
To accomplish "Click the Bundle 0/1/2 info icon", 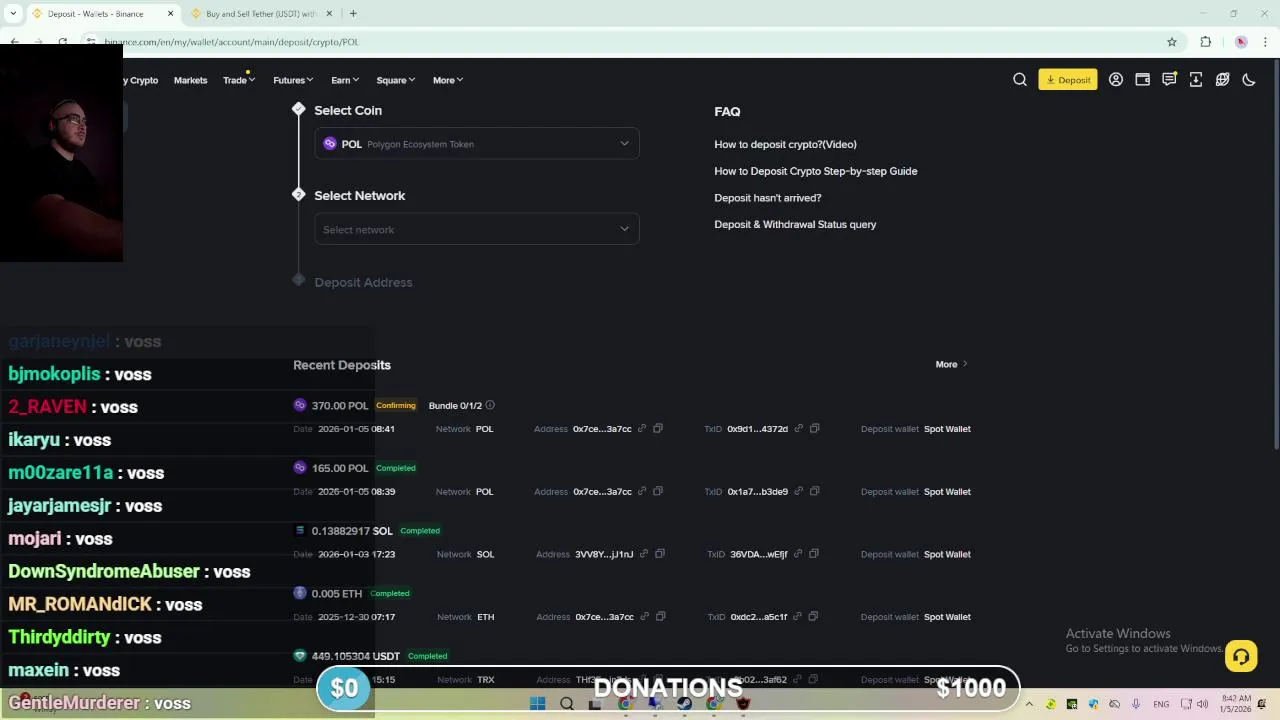I will [x=490, y=405].
